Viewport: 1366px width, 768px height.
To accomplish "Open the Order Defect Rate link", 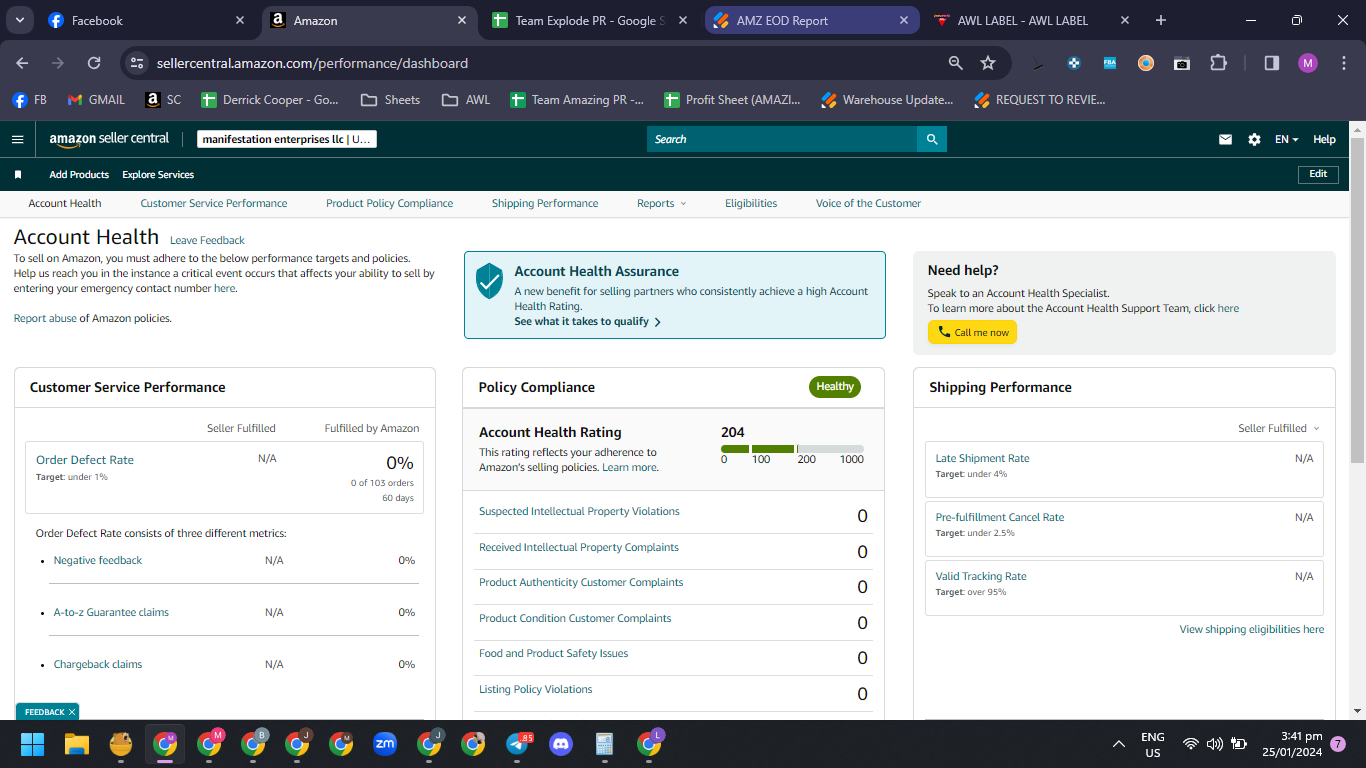I will pyautogui.click(x=85, y=460).
